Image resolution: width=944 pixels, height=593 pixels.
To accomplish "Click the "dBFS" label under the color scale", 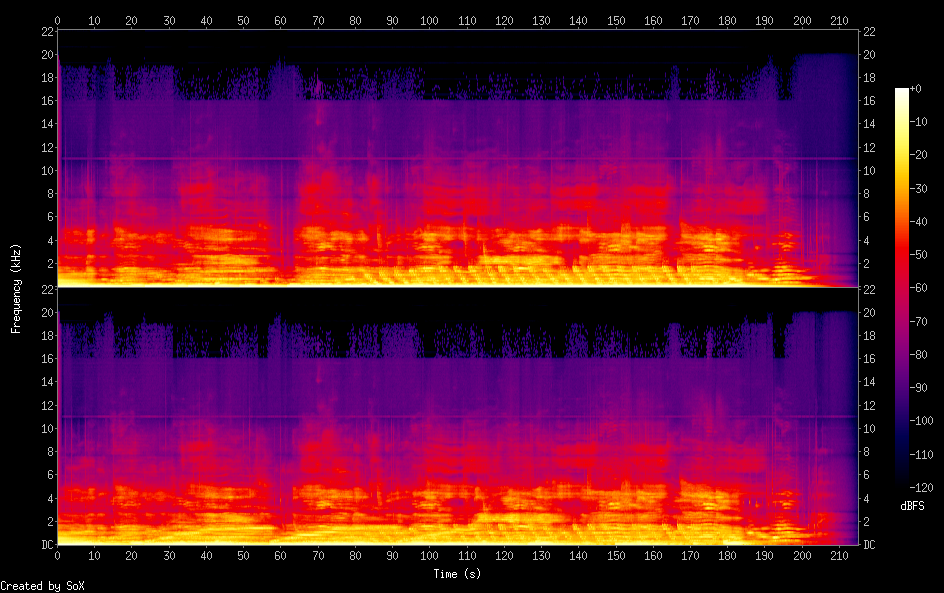I will [x=912, y=506].
